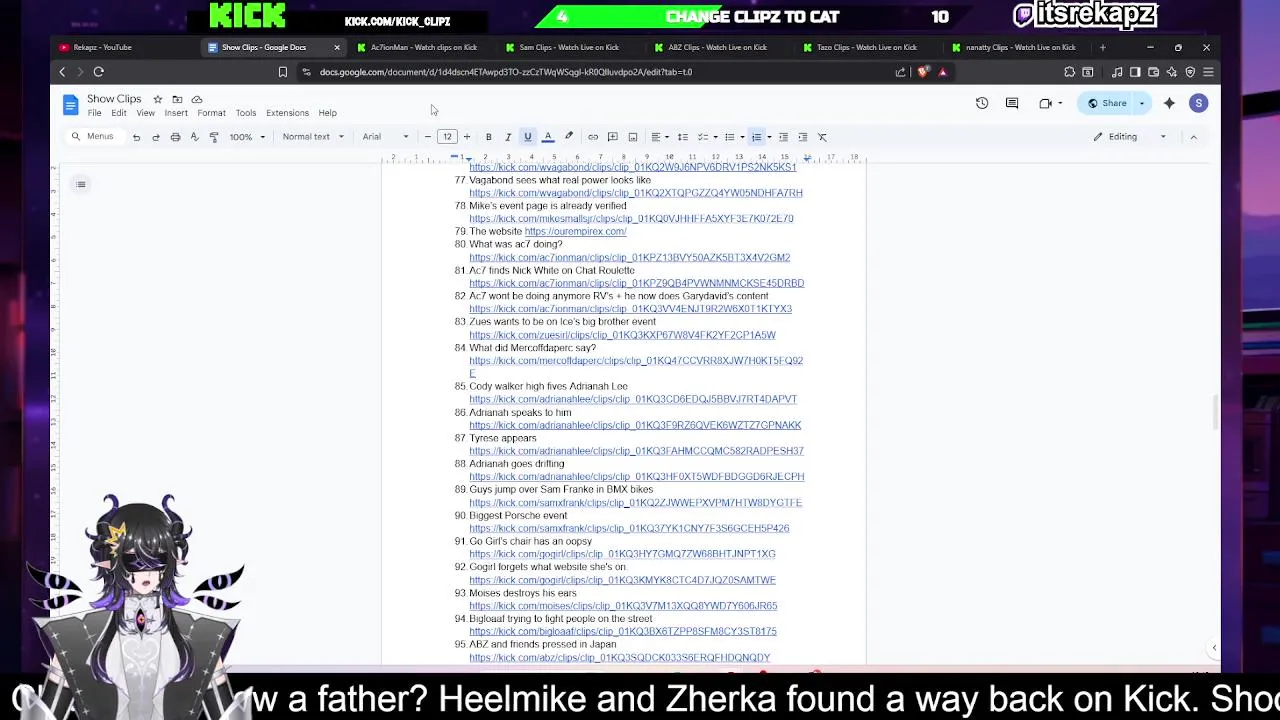
Task: Insert image using toolbar icon
Action: (x=633, y=137)
